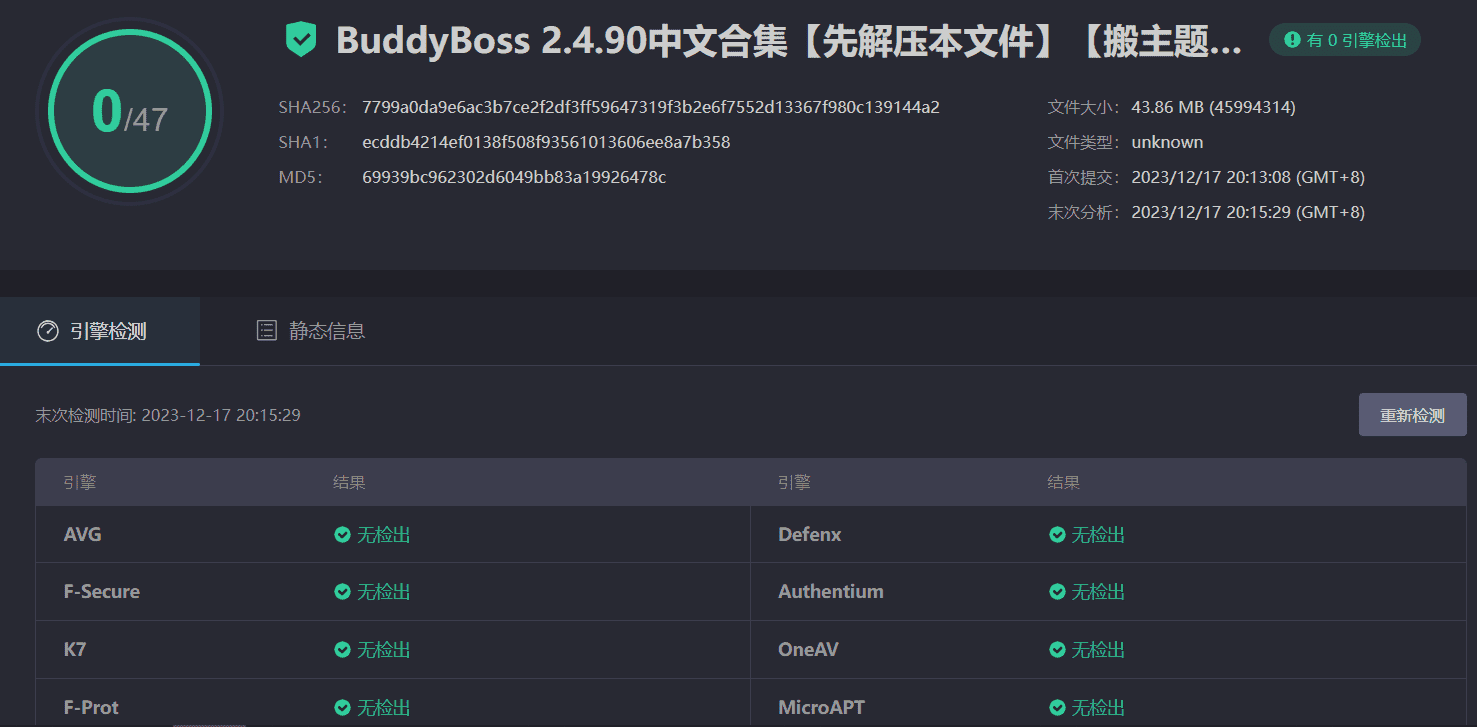The image size is (1477, 727).
Task: Click the first submission time 20:13:08
Action: 1248,177
